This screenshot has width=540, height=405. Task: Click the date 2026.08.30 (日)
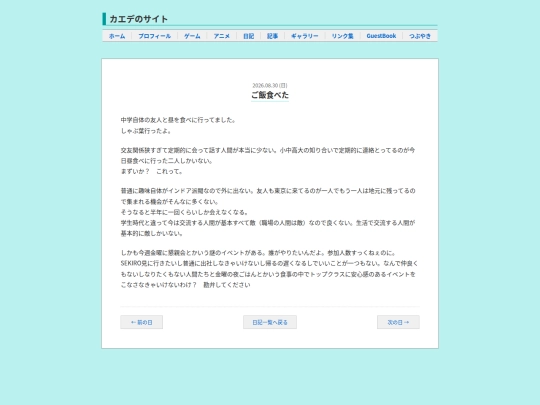tap(270, 85)
